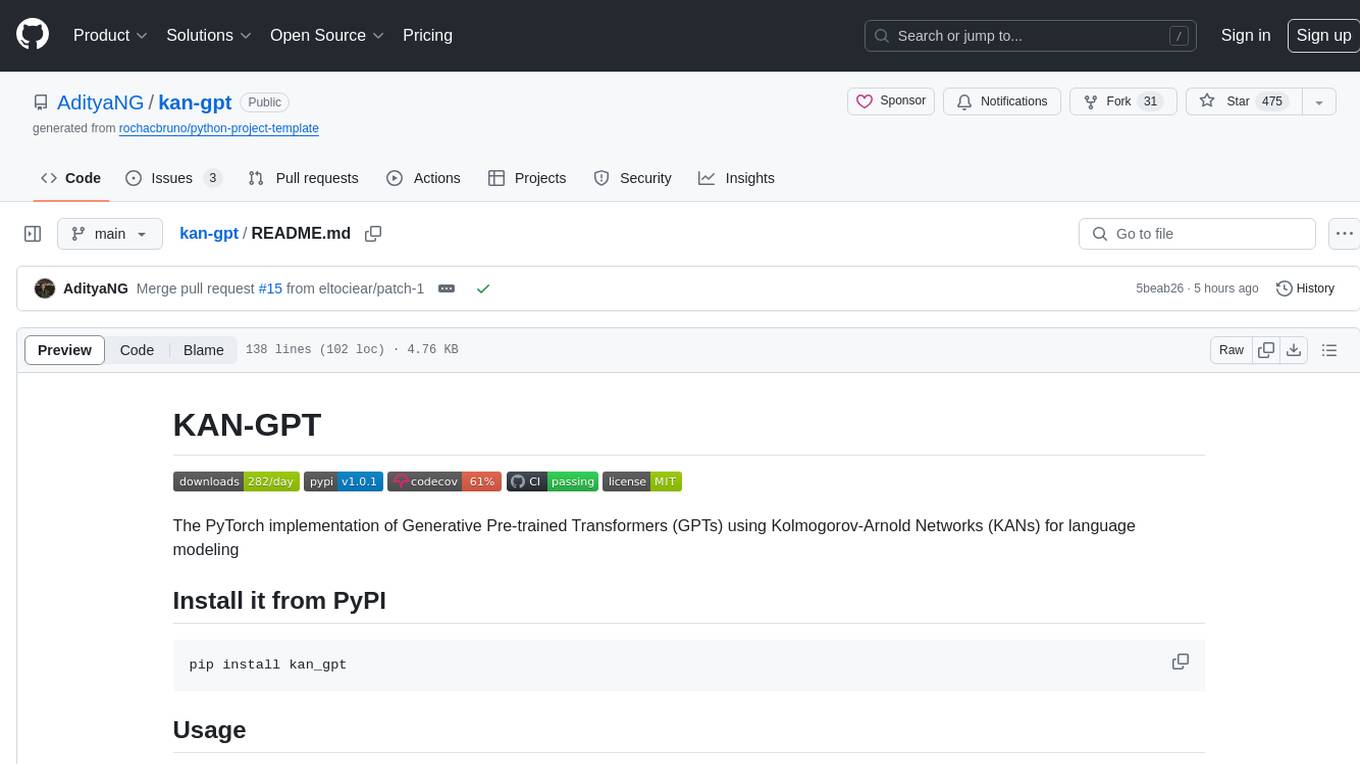Click the AdityaNG commit author avatar
The width and height of the screenshot is (1360, 764).
tap(44, 288)
